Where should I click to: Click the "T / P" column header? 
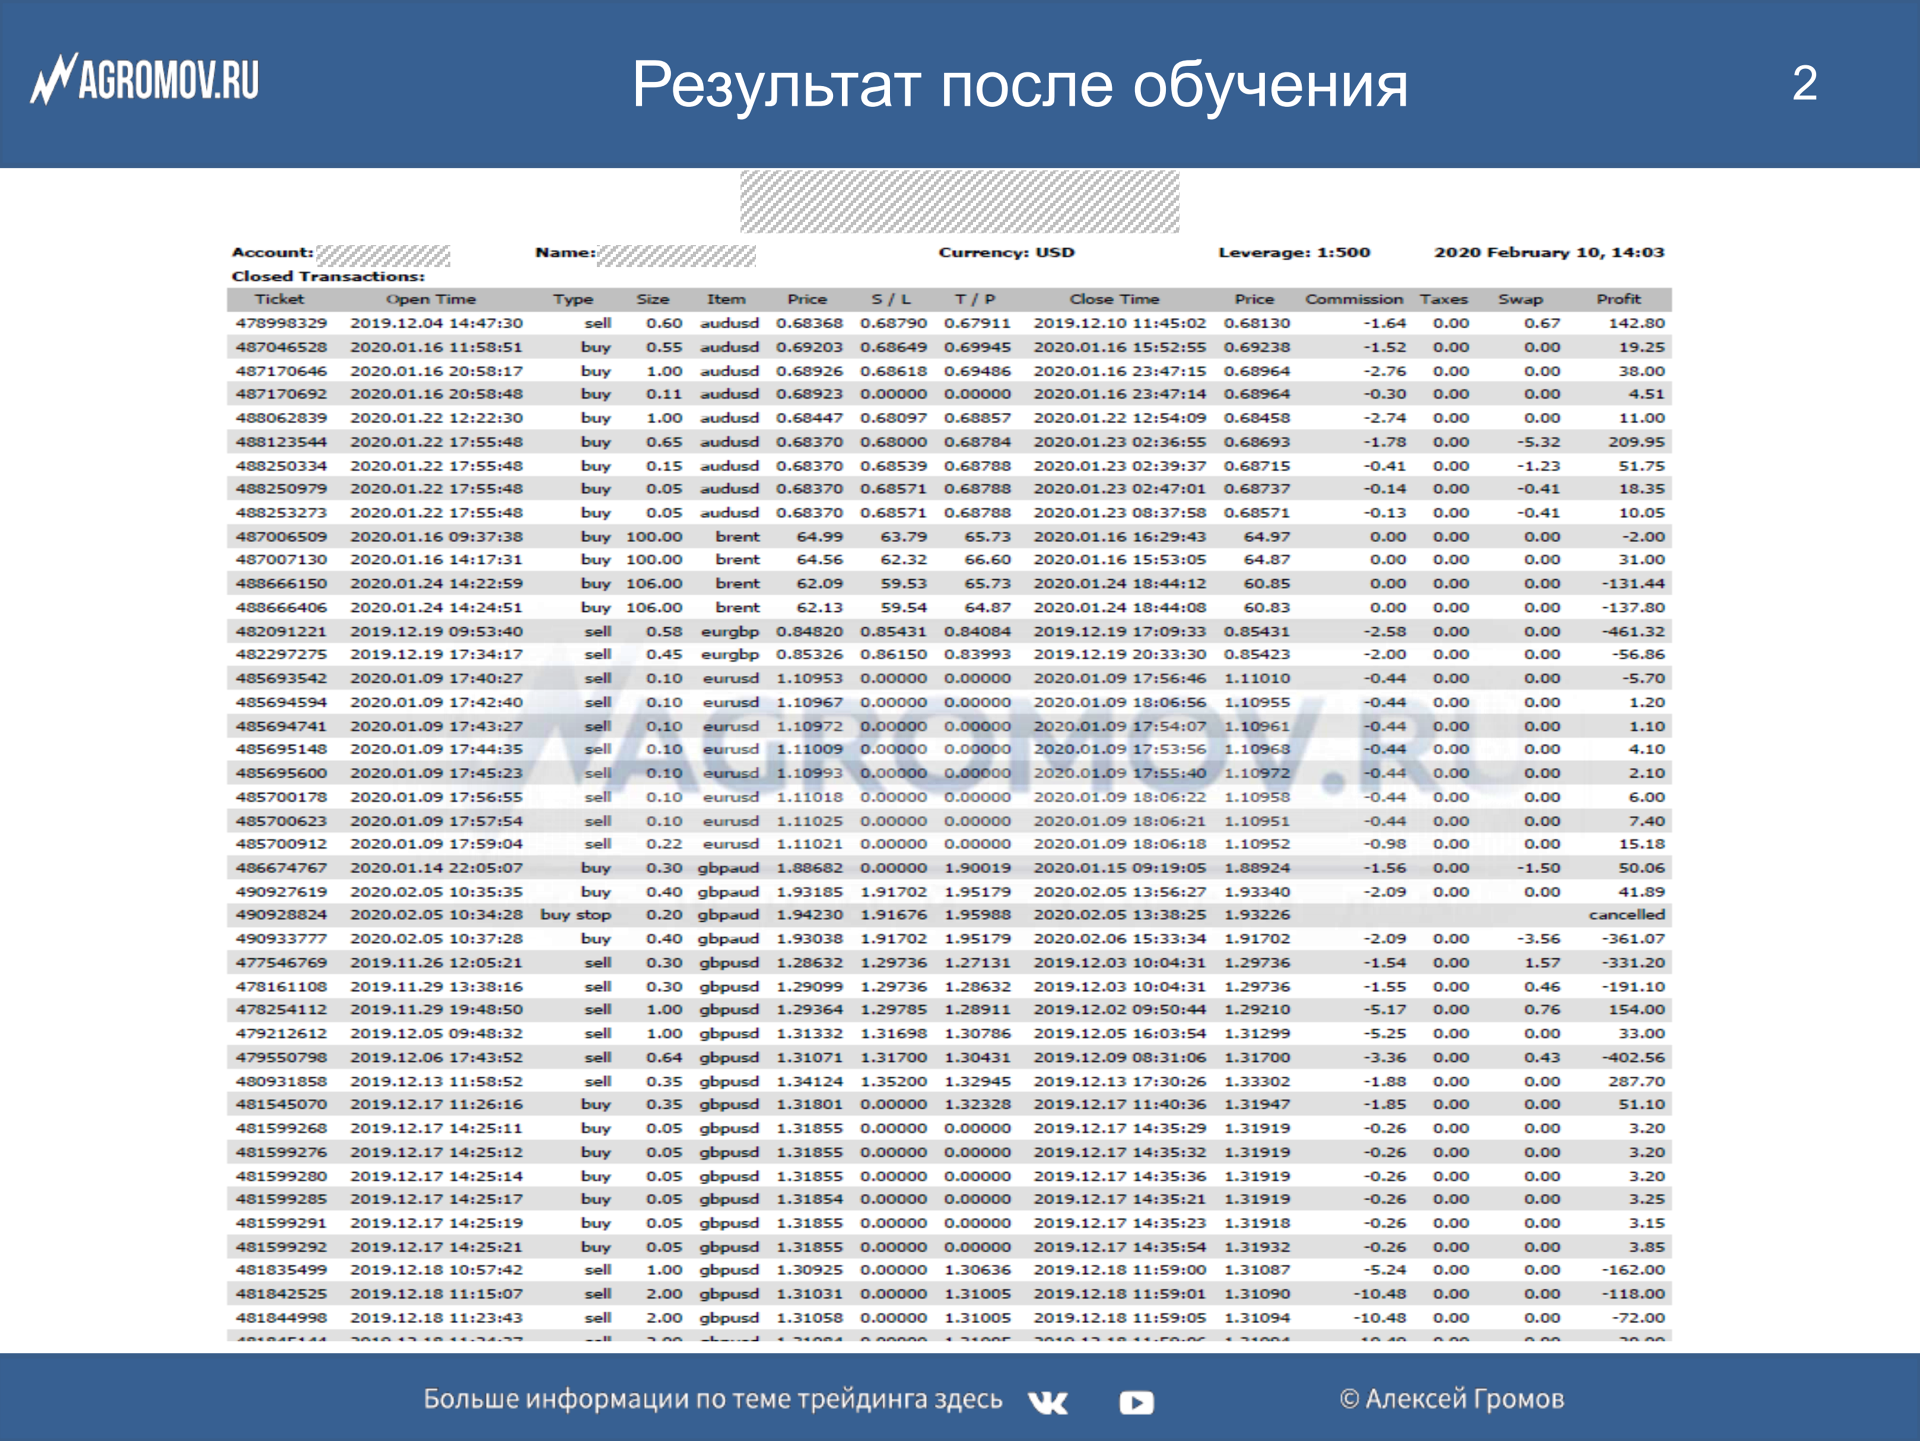pyautogui.click(x=975, y=299)
